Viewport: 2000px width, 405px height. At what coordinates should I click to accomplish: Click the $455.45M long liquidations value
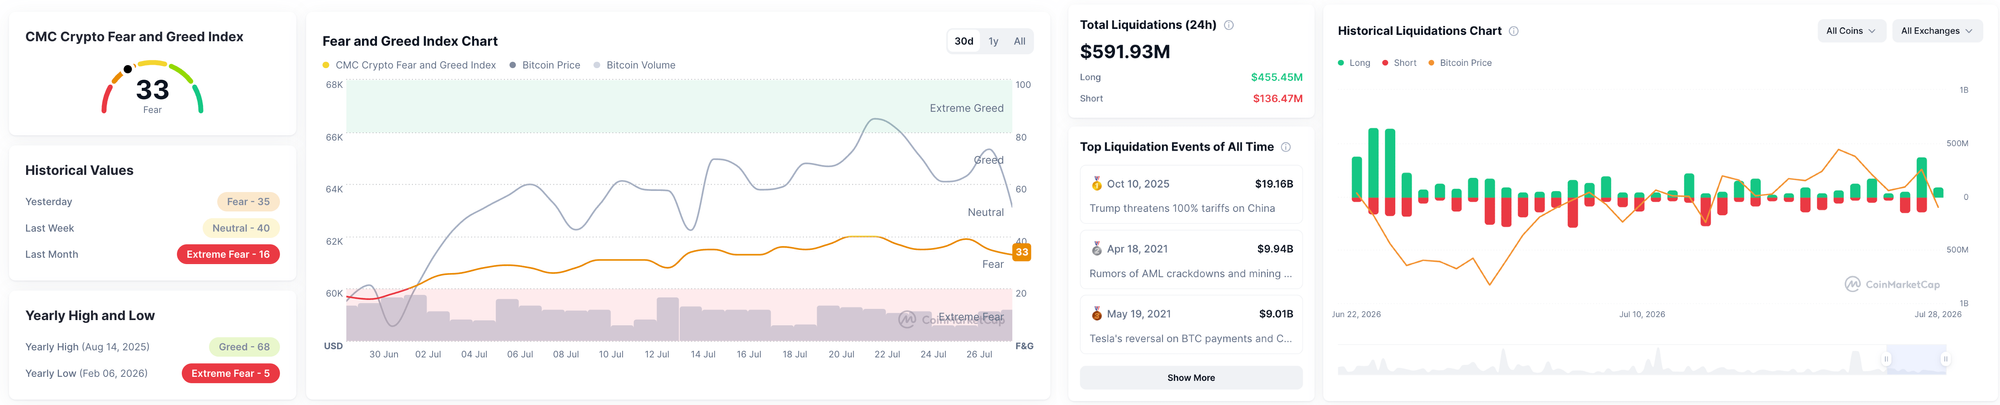(x=1277, y=77)
